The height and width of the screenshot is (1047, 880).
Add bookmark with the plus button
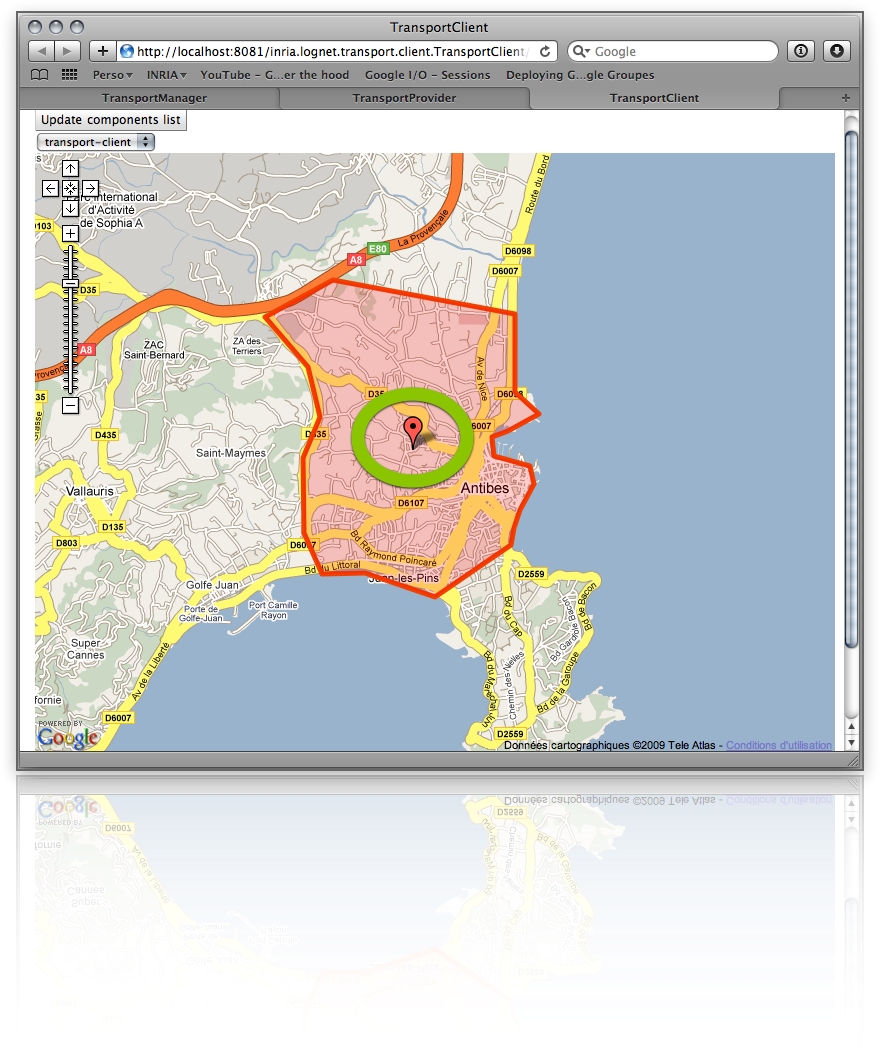102,51
